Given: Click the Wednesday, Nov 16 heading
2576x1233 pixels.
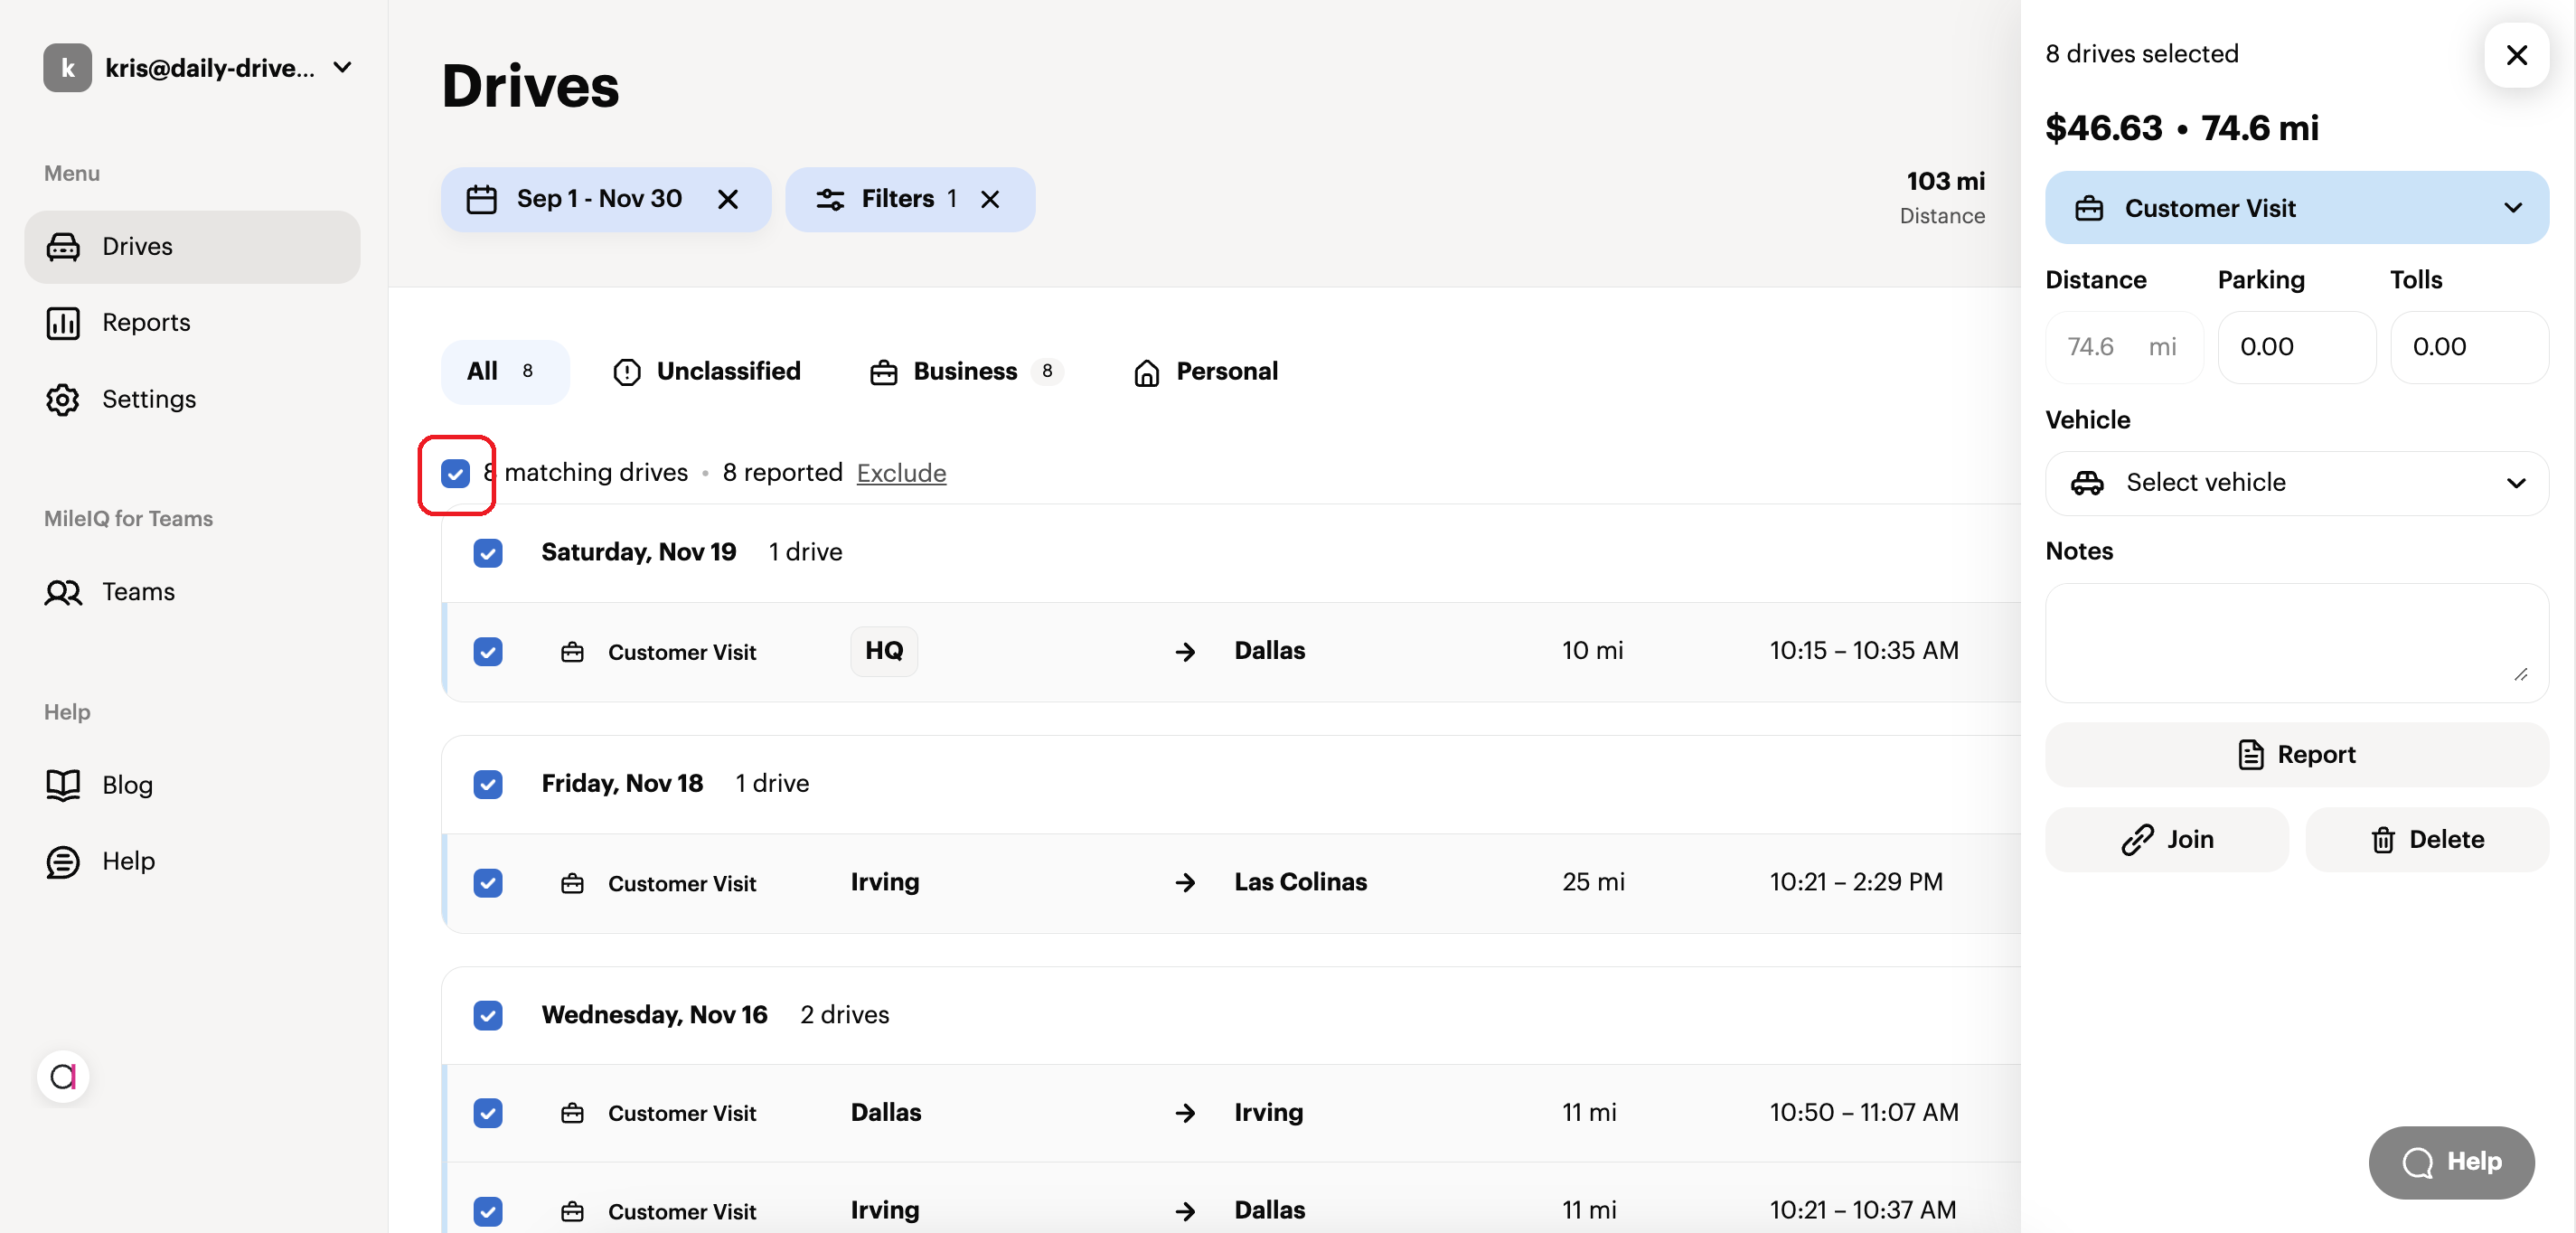Looking at the screenshot, I should pyautogui.click(x=654, y=1015).
